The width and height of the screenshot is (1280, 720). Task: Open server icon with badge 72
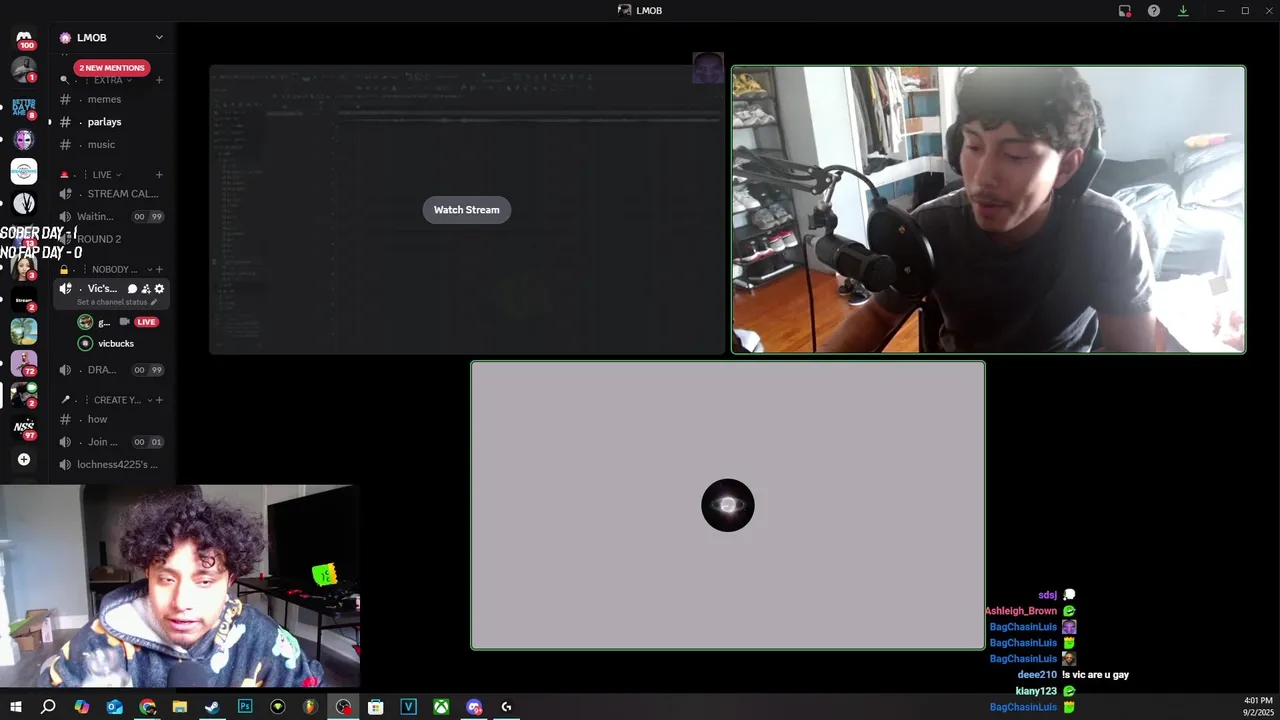point(24,363)
